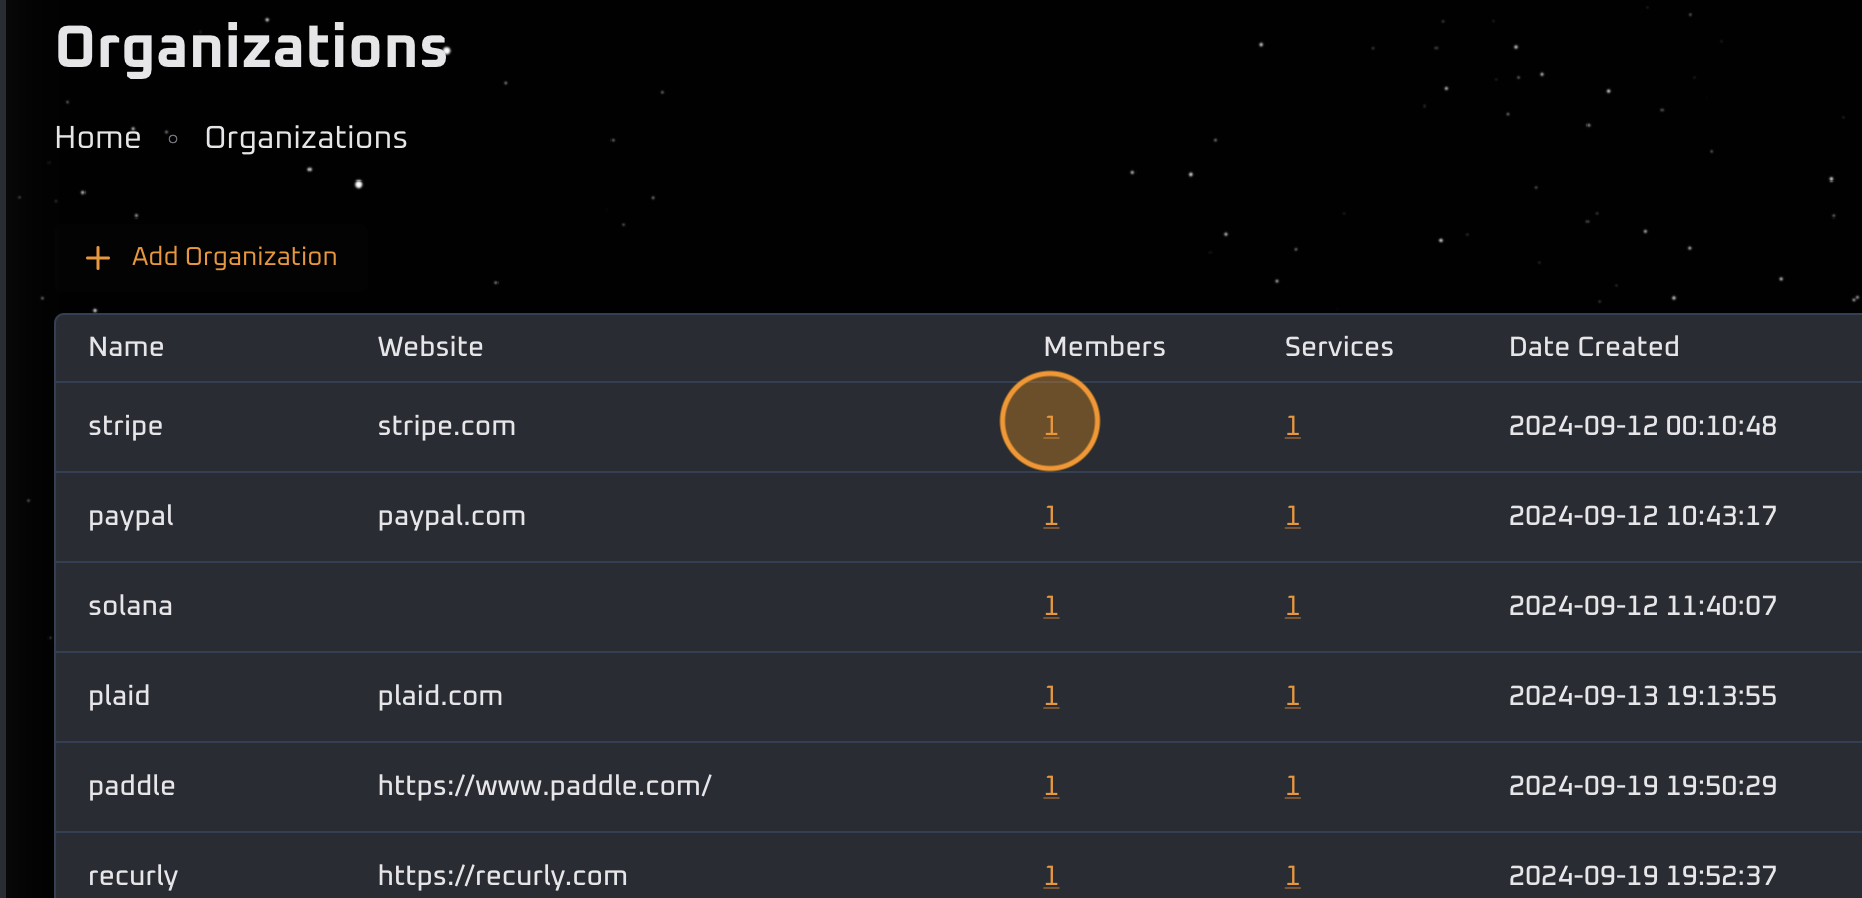Click the https://recurly.com website cell

click(502, 877)
